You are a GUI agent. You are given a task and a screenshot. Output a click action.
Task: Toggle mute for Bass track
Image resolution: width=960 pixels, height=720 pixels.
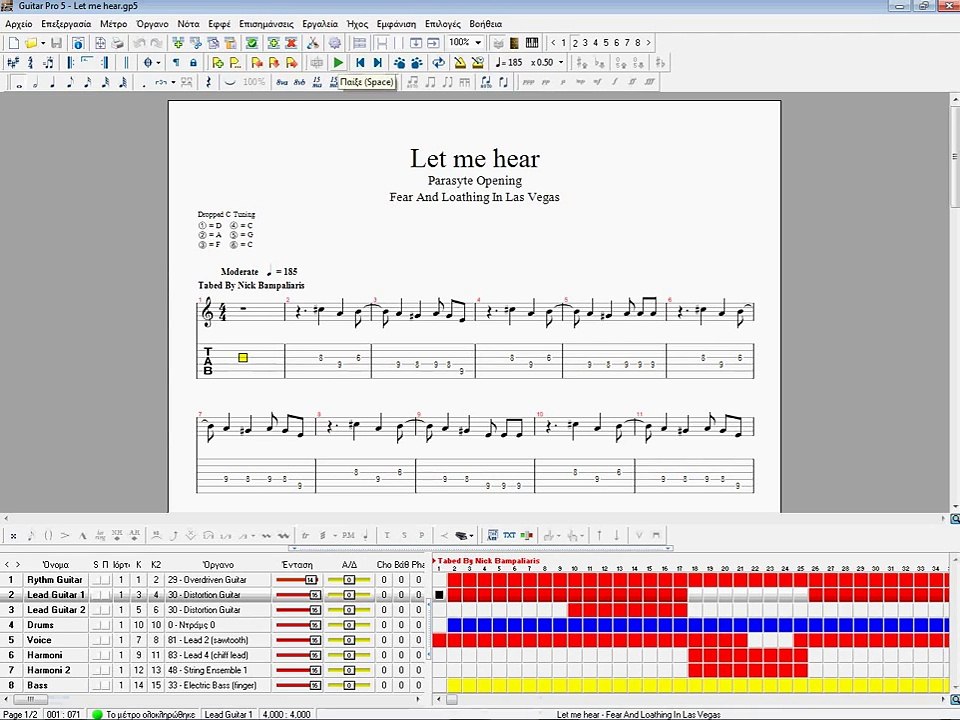coord(106,685)
